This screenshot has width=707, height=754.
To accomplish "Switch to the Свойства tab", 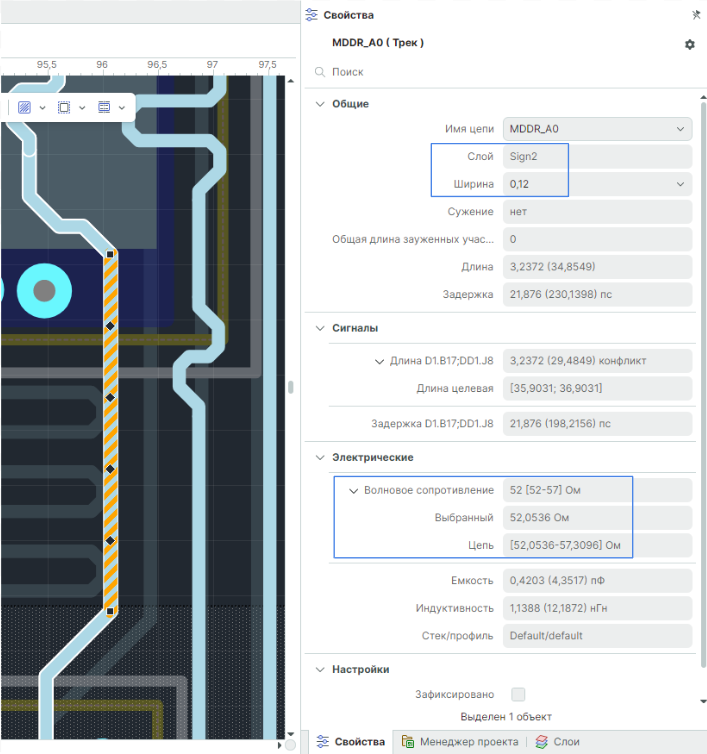I will click(351, 741).
